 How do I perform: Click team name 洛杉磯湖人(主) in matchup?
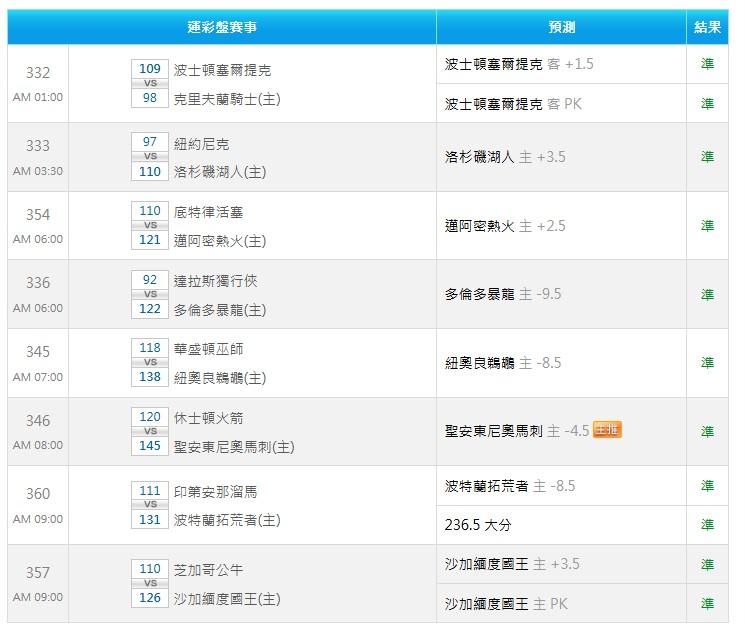click(220, 172)
